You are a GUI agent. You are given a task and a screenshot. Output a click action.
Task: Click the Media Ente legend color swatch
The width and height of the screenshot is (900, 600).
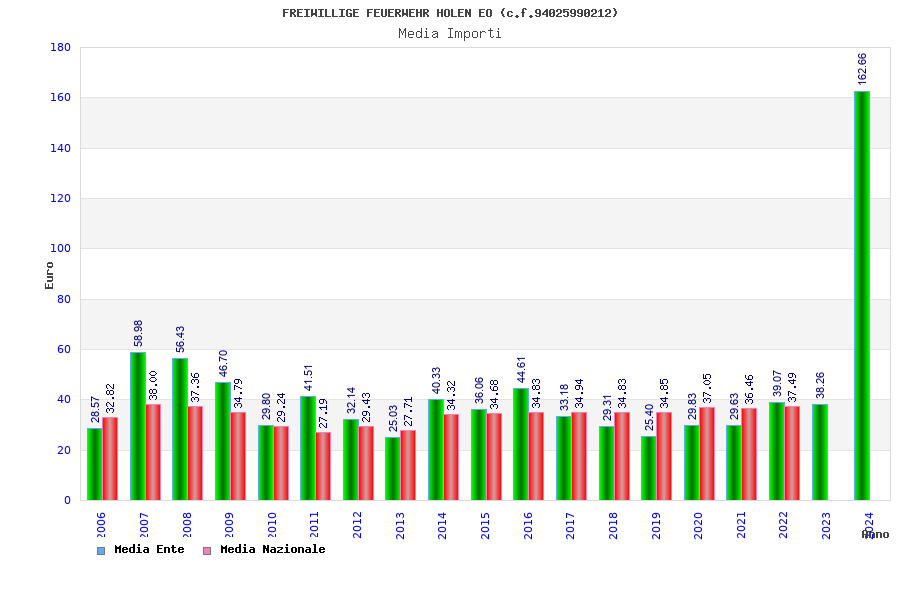pos(101,551)
